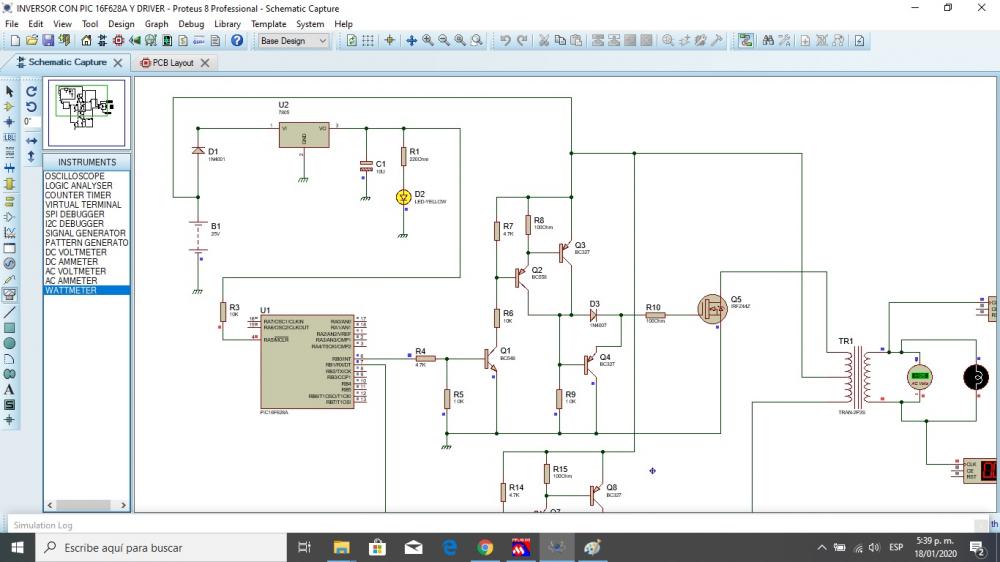Choose the Selection arrow tool

coord(10,91)
